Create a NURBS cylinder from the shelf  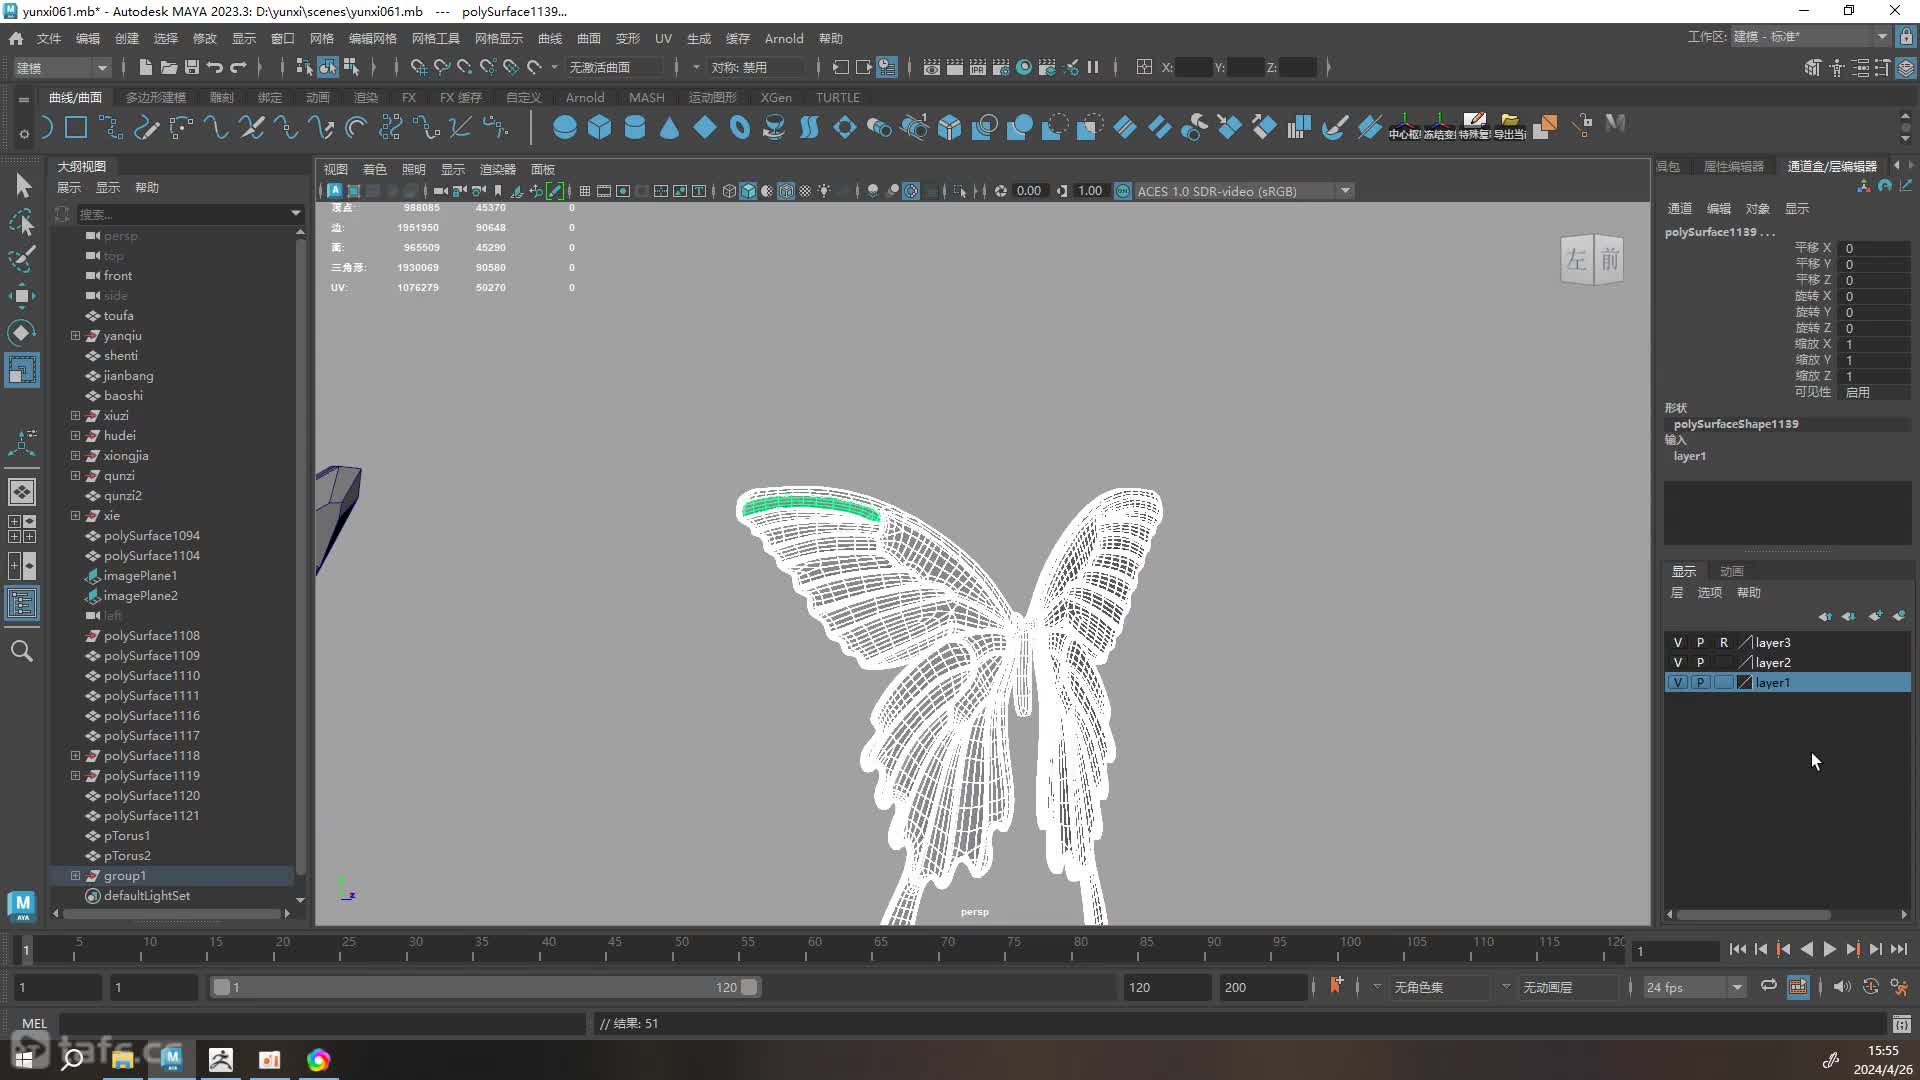point(634,127)
